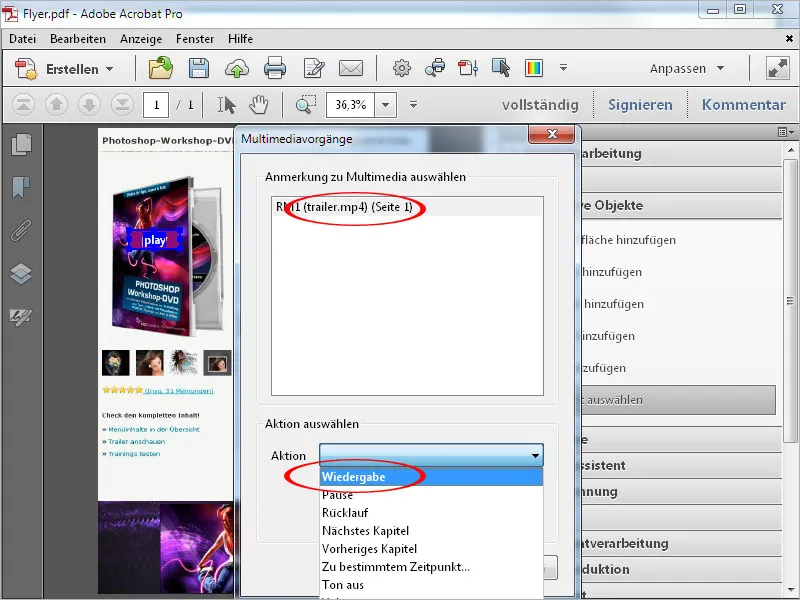This screenshot has width=800, height=600.
Task: Open attachments paperclip panel
Action: (20, 231)
